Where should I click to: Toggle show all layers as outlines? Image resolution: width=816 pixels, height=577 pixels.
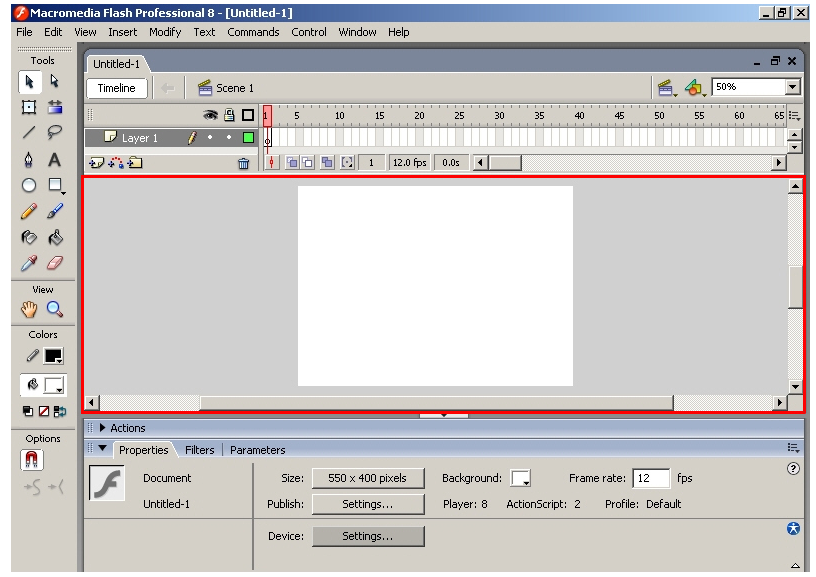[248, 115]
